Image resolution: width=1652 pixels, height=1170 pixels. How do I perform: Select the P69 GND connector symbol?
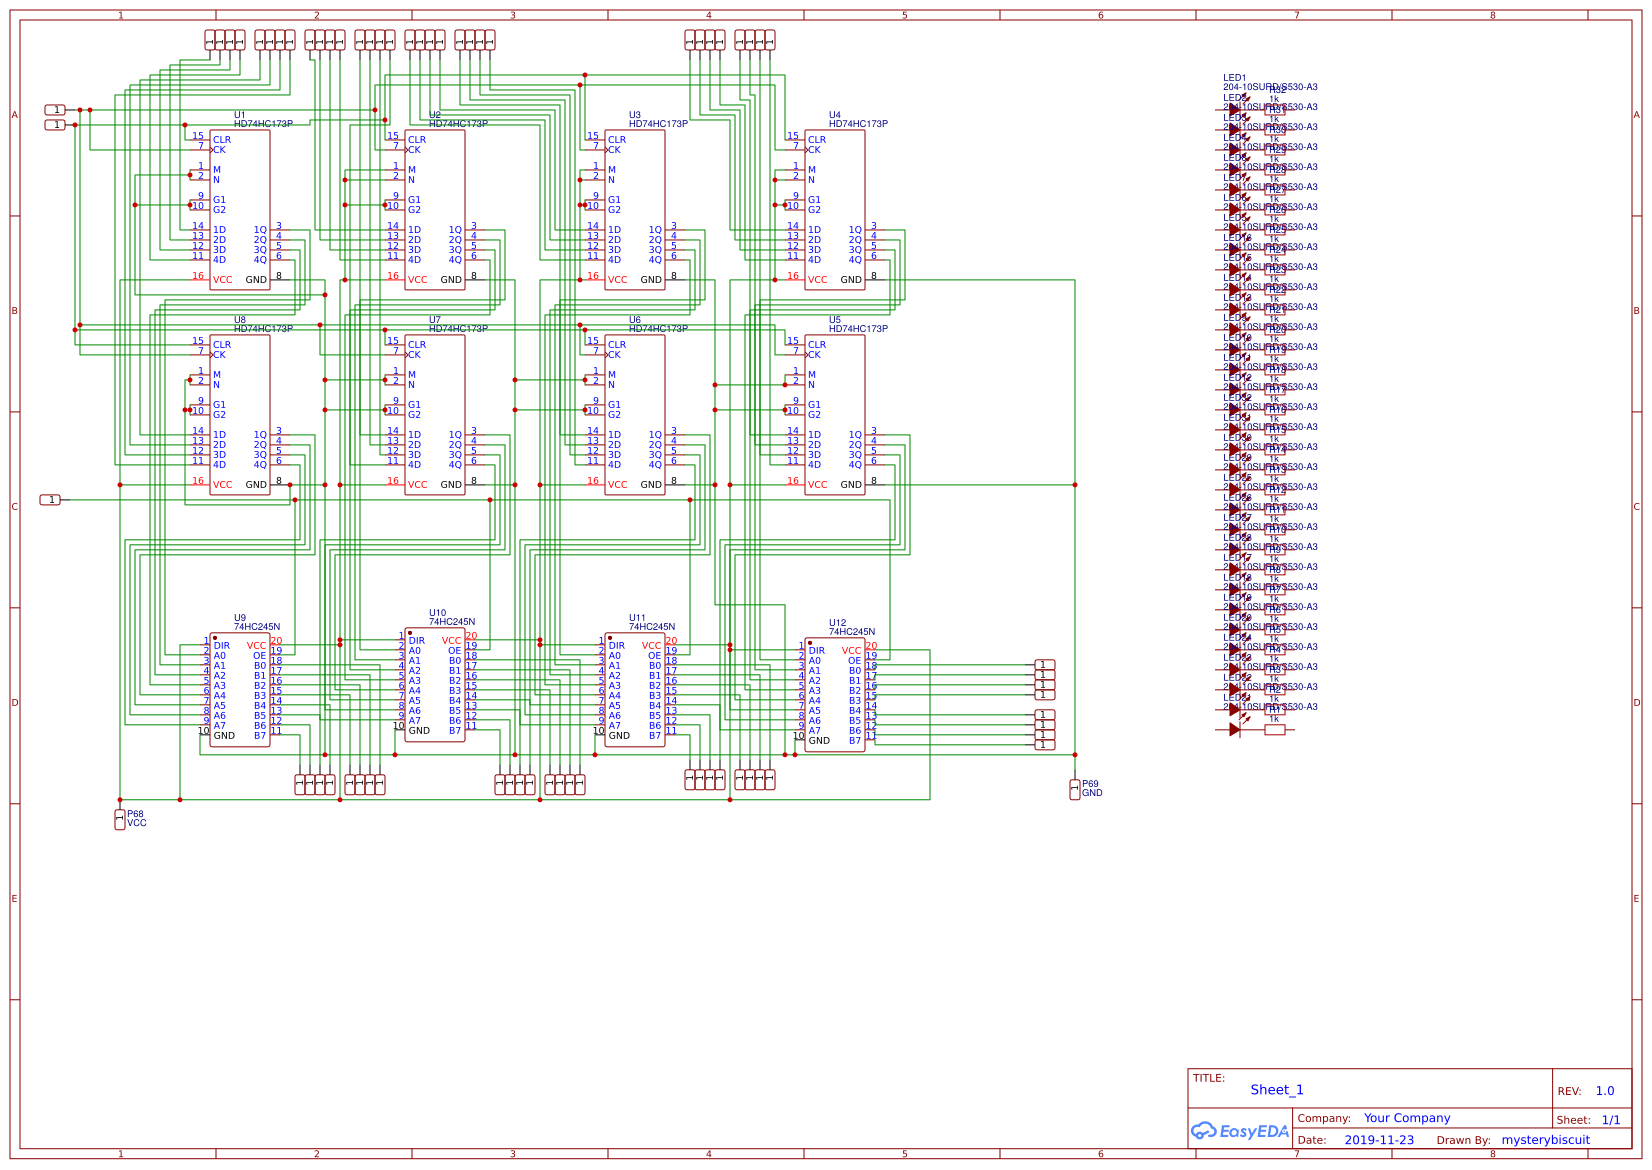pos(1075,787)
